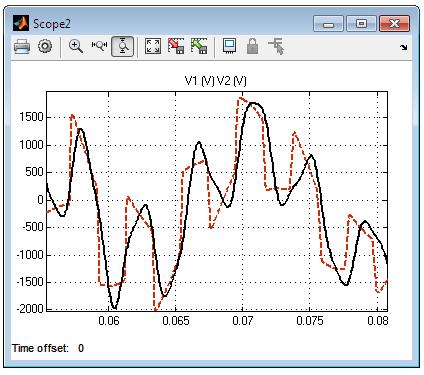Click Restore saved axes settings icon

(199, 46)
